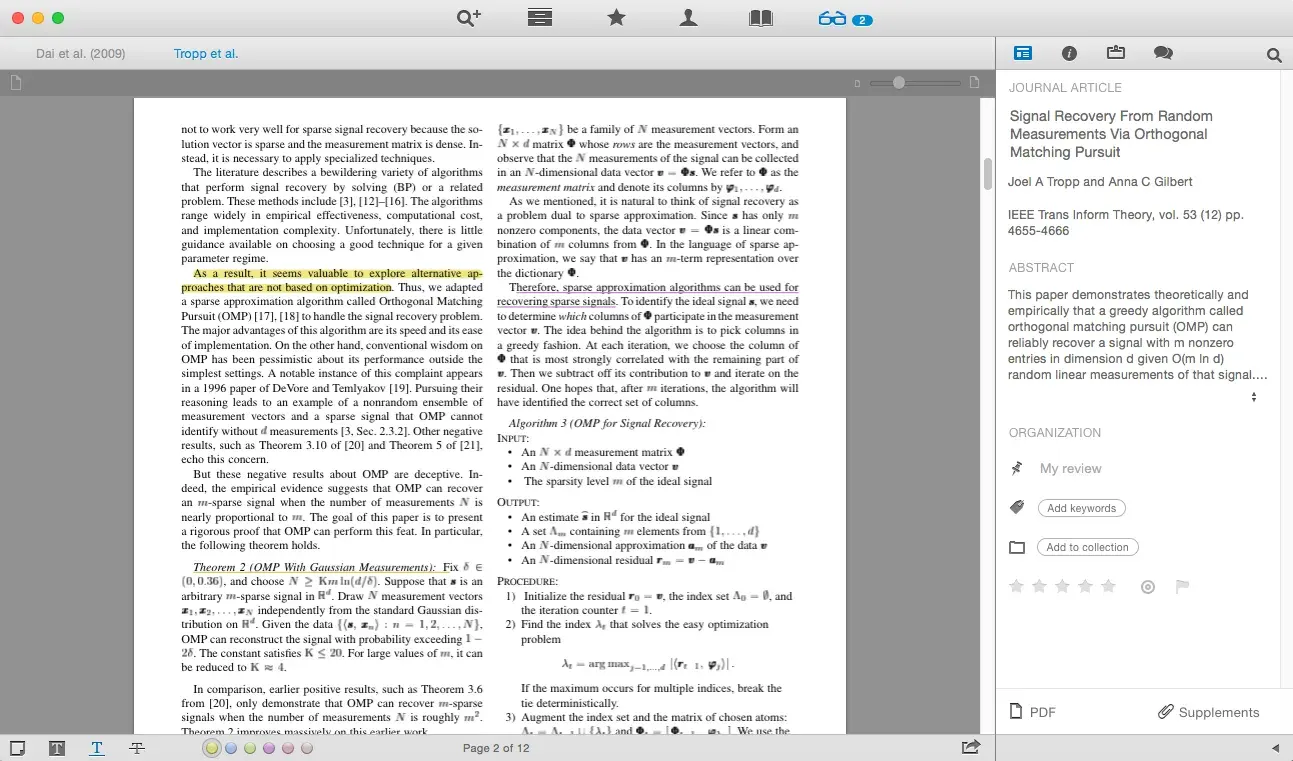This screenshot has width=1293, height=761.
Task: Collapse the inspector sidebar with the bottom arrow
Action: (1274, 748)
